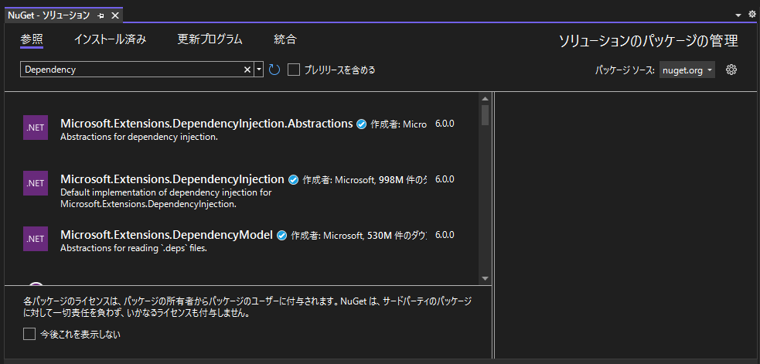760x364 pixels.
Task: Click the package list scrollbar thumb
Action: (485, 115)
